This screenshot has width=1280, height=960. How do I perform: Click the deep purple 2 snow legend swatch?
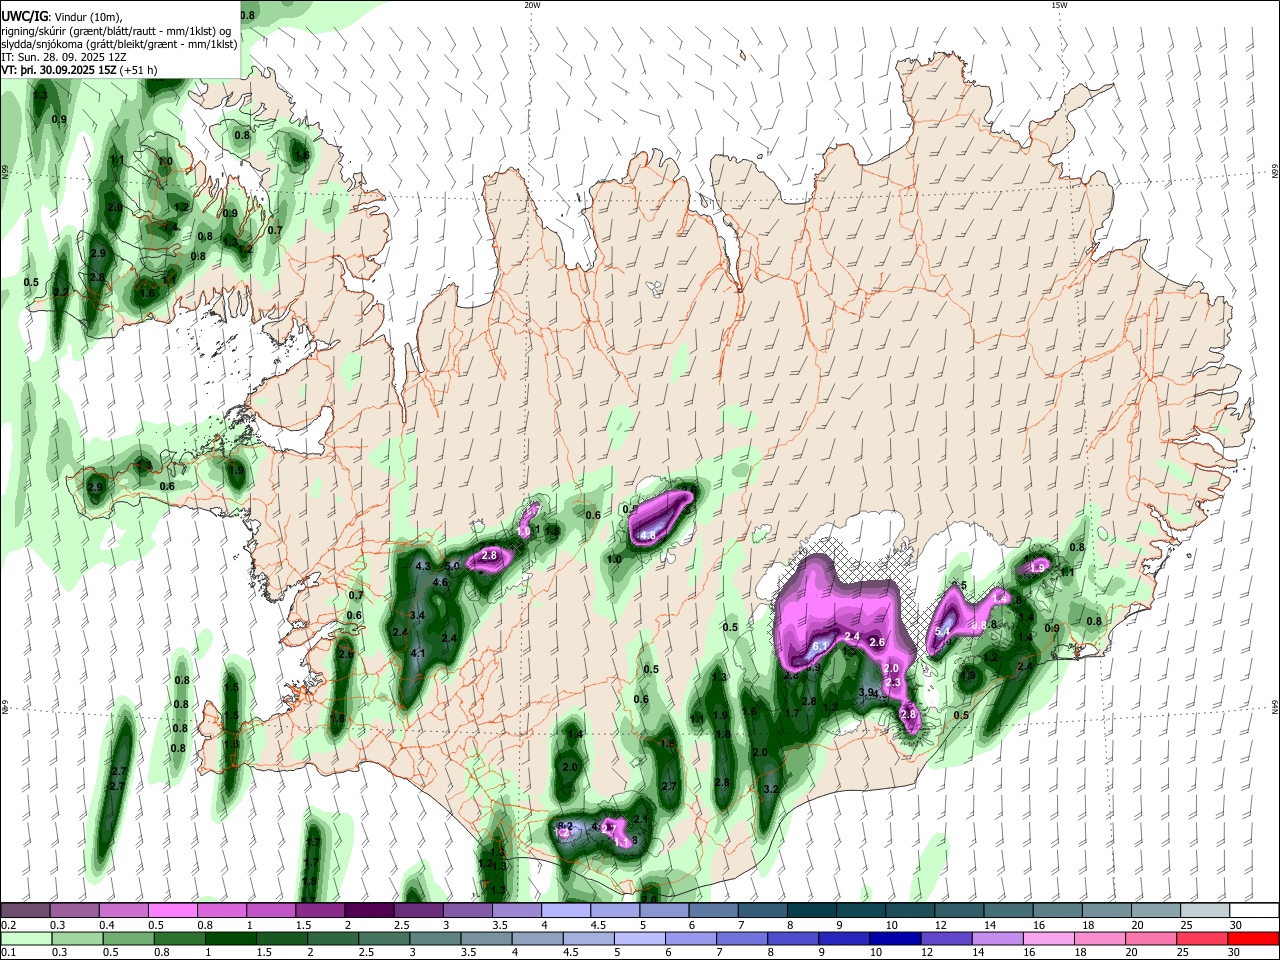pos(368,911)
